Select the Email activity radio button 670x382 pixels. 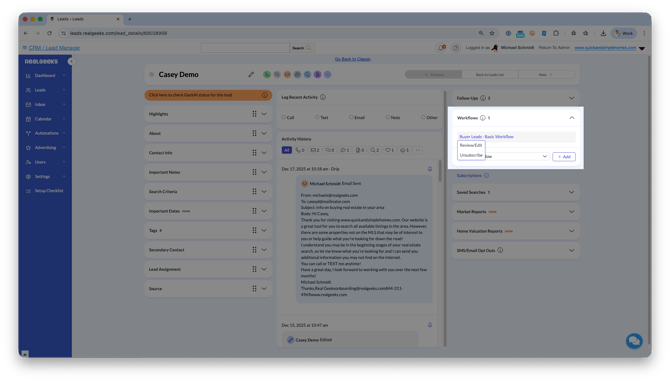tap(351, 117)
